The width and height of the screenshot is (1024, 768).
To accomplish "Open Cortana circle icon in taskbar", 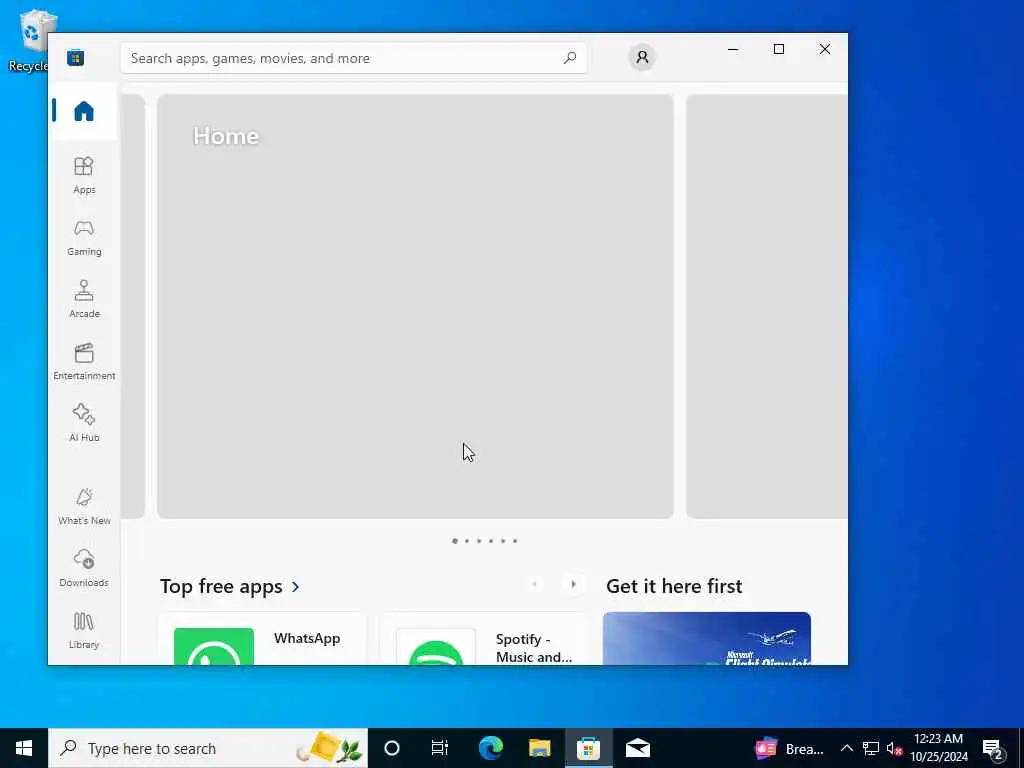I will pos(392,748).
